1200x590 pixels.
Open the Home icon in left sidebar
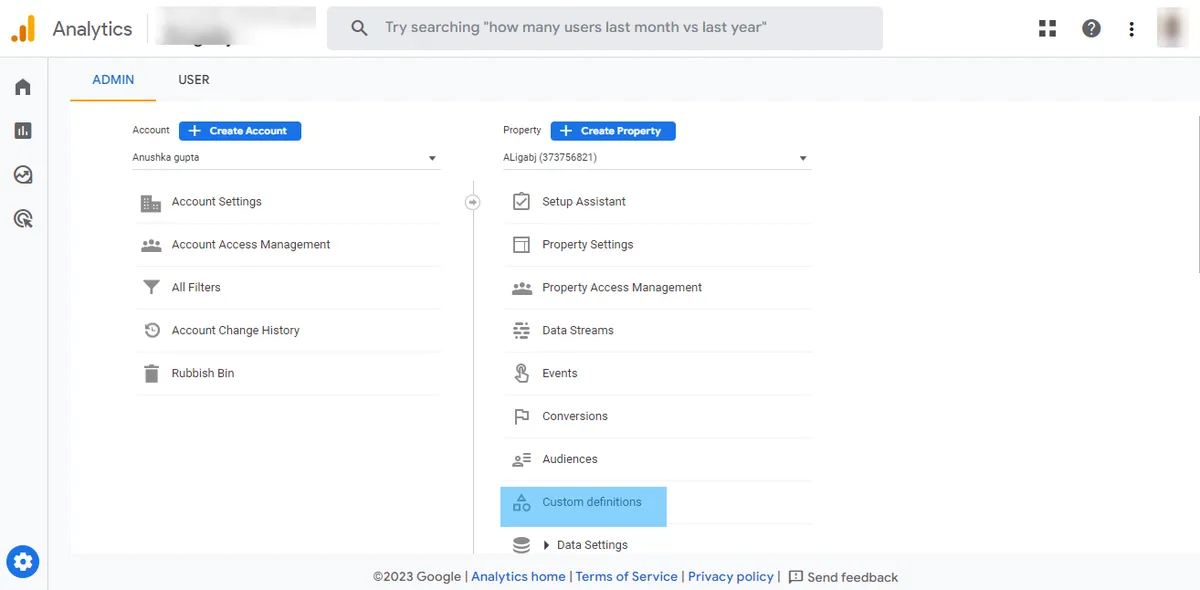tap(23, 87)
